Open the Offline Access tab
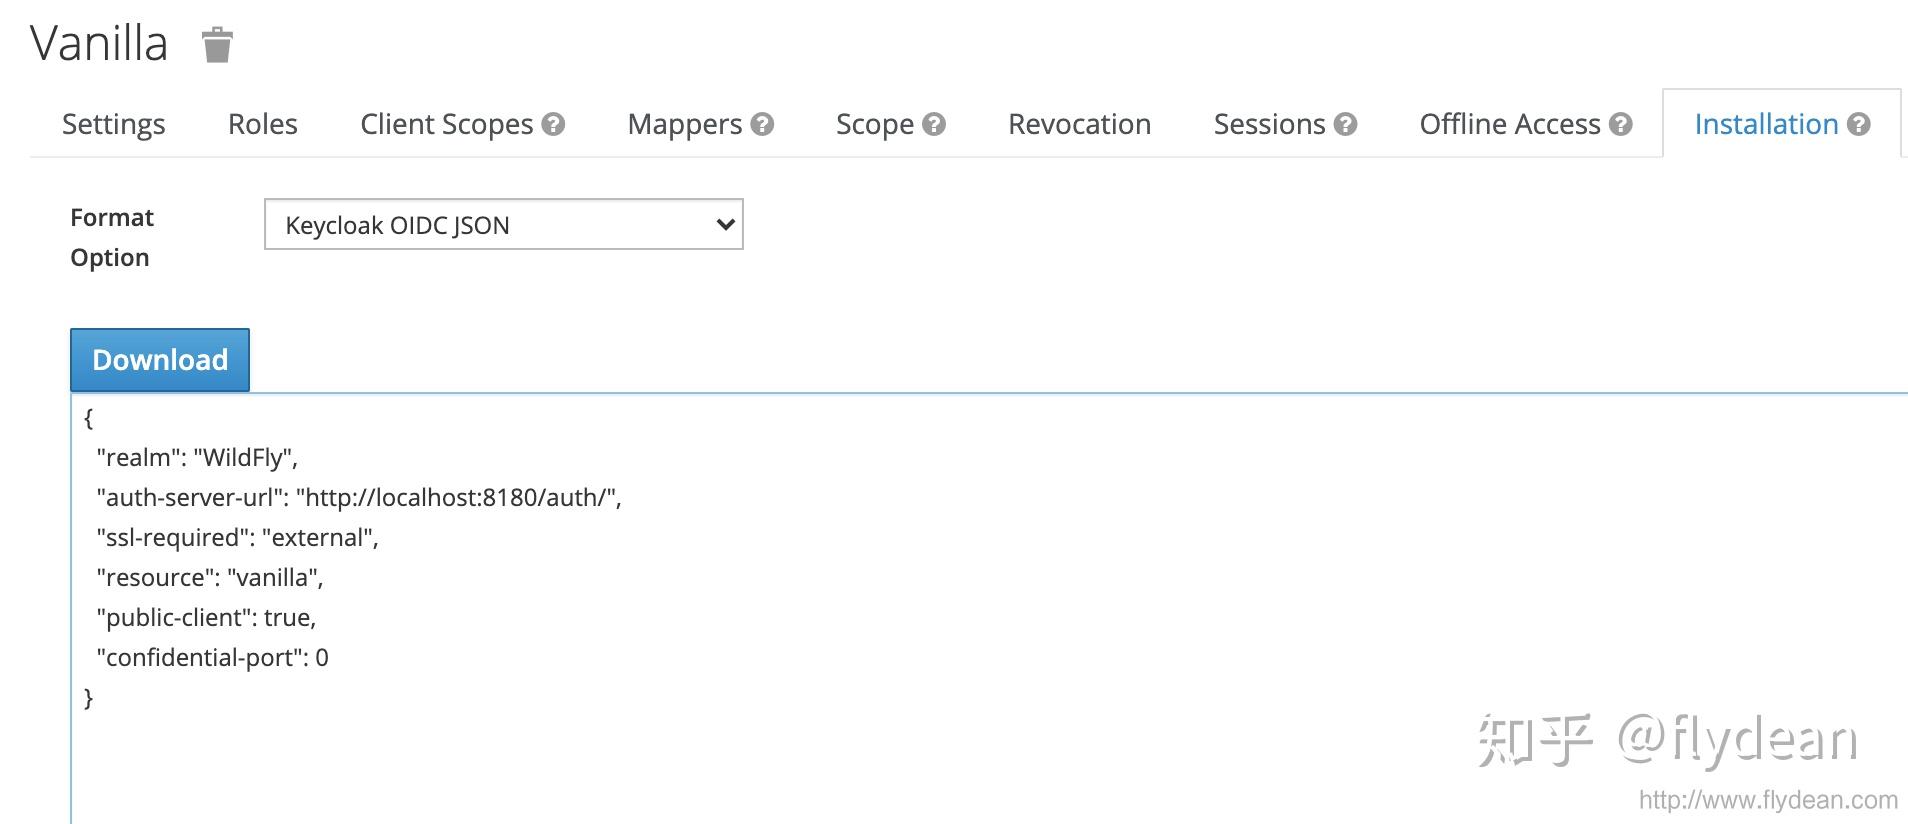Image resolution: width=1908 pixels, height=824 pixels. 1509,124
